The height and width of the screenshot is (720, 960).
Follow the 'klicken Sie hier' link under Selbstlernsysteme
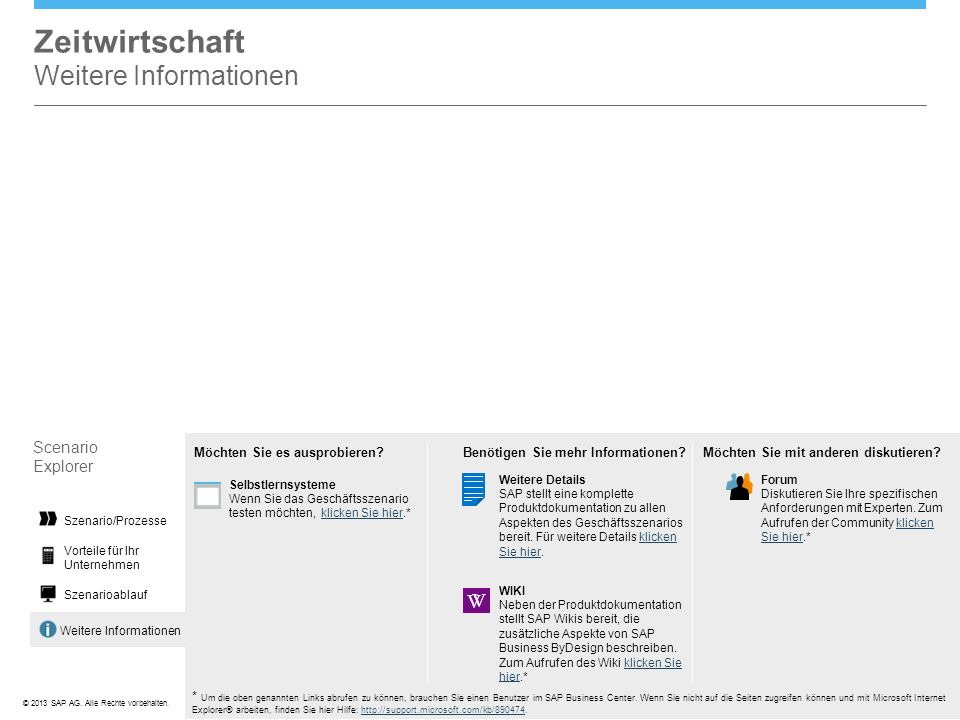tap(362, 513)
